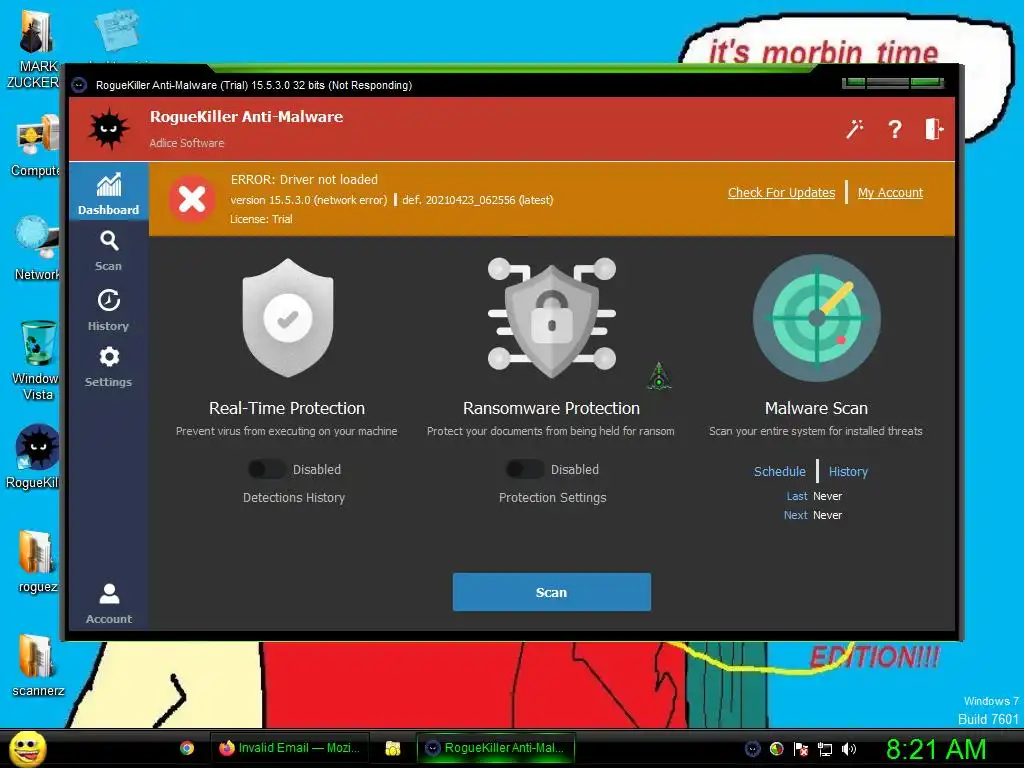Click ERROR: Driver not loaded text
The width and height of the screenshot is (1024, 768).
click(304, 180)
